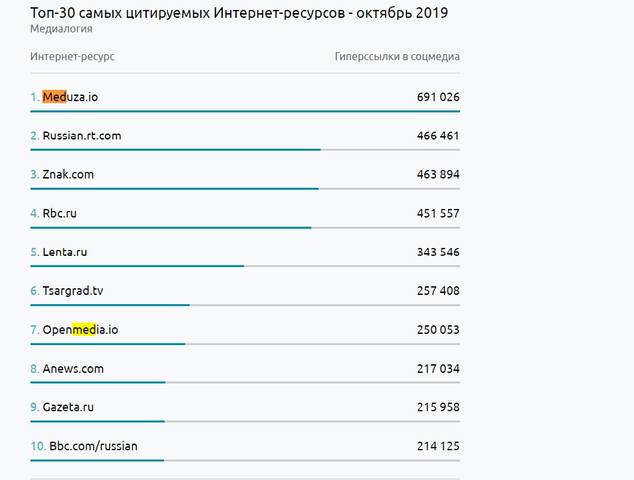Screen dimensions: 634x480
Task: Click the chart title about October 2019
Action: coord(239,12)
